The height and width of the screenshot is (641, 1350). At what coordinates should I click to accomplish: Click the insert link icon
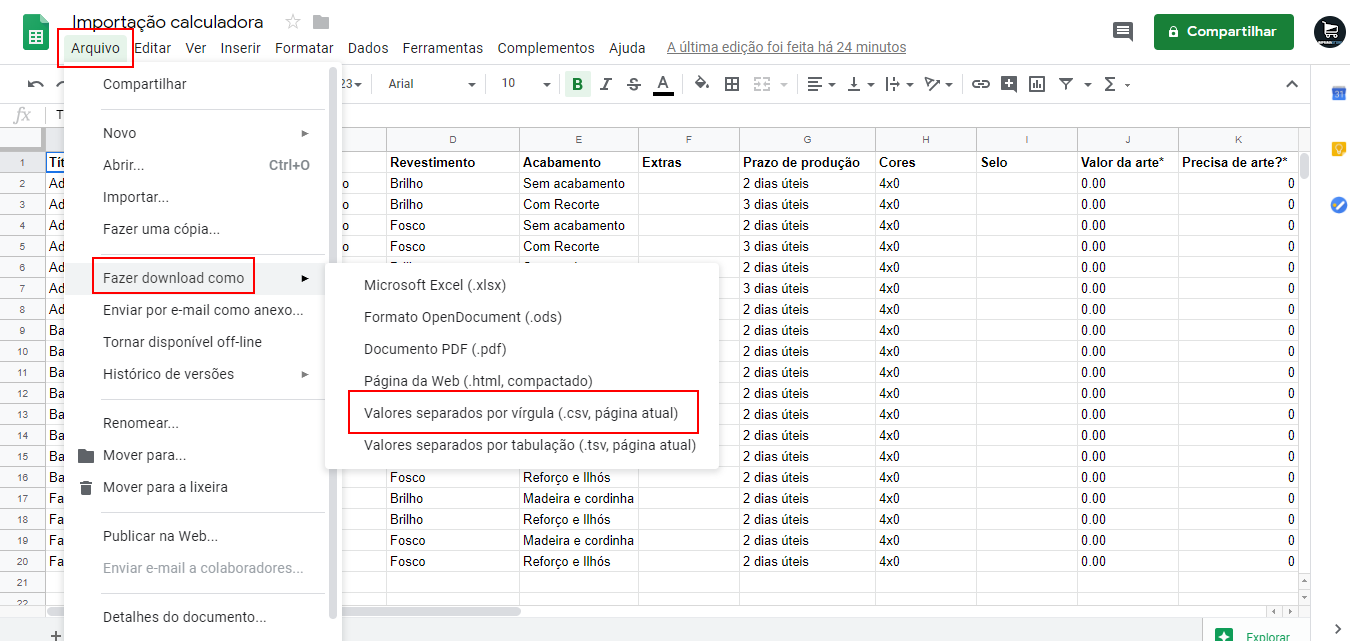pos(981,84)
